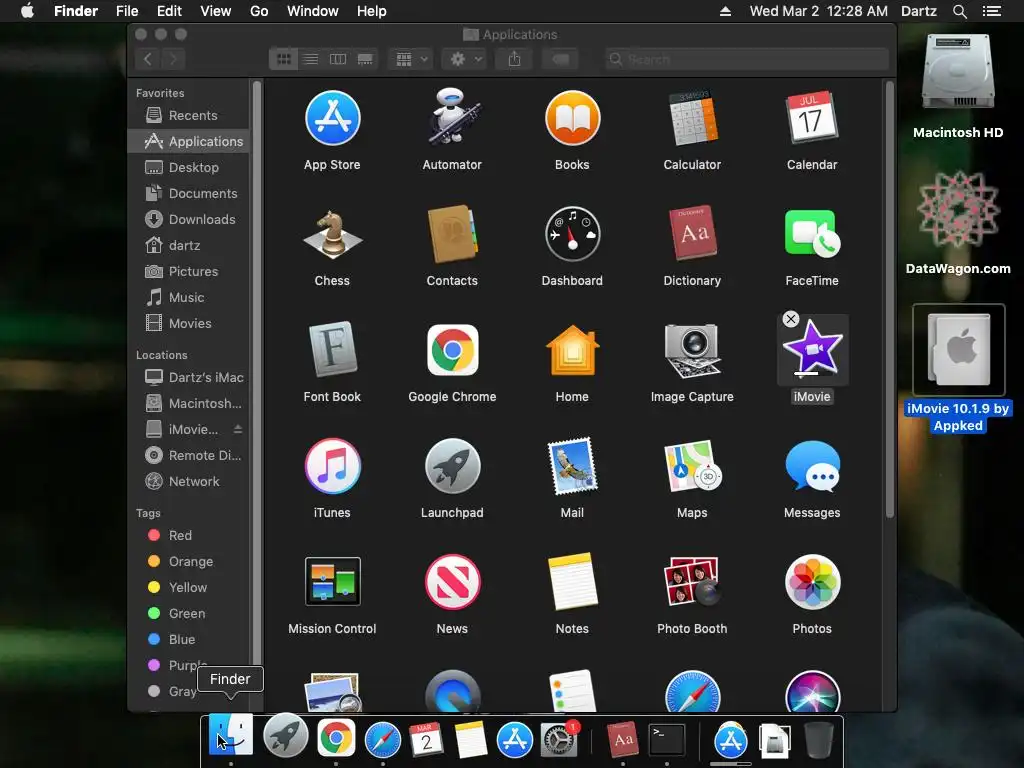The height and width of the screenshot is (768, 1024).
Task: Select Launchpad in the Applications folder
Action: coord(452,466)
